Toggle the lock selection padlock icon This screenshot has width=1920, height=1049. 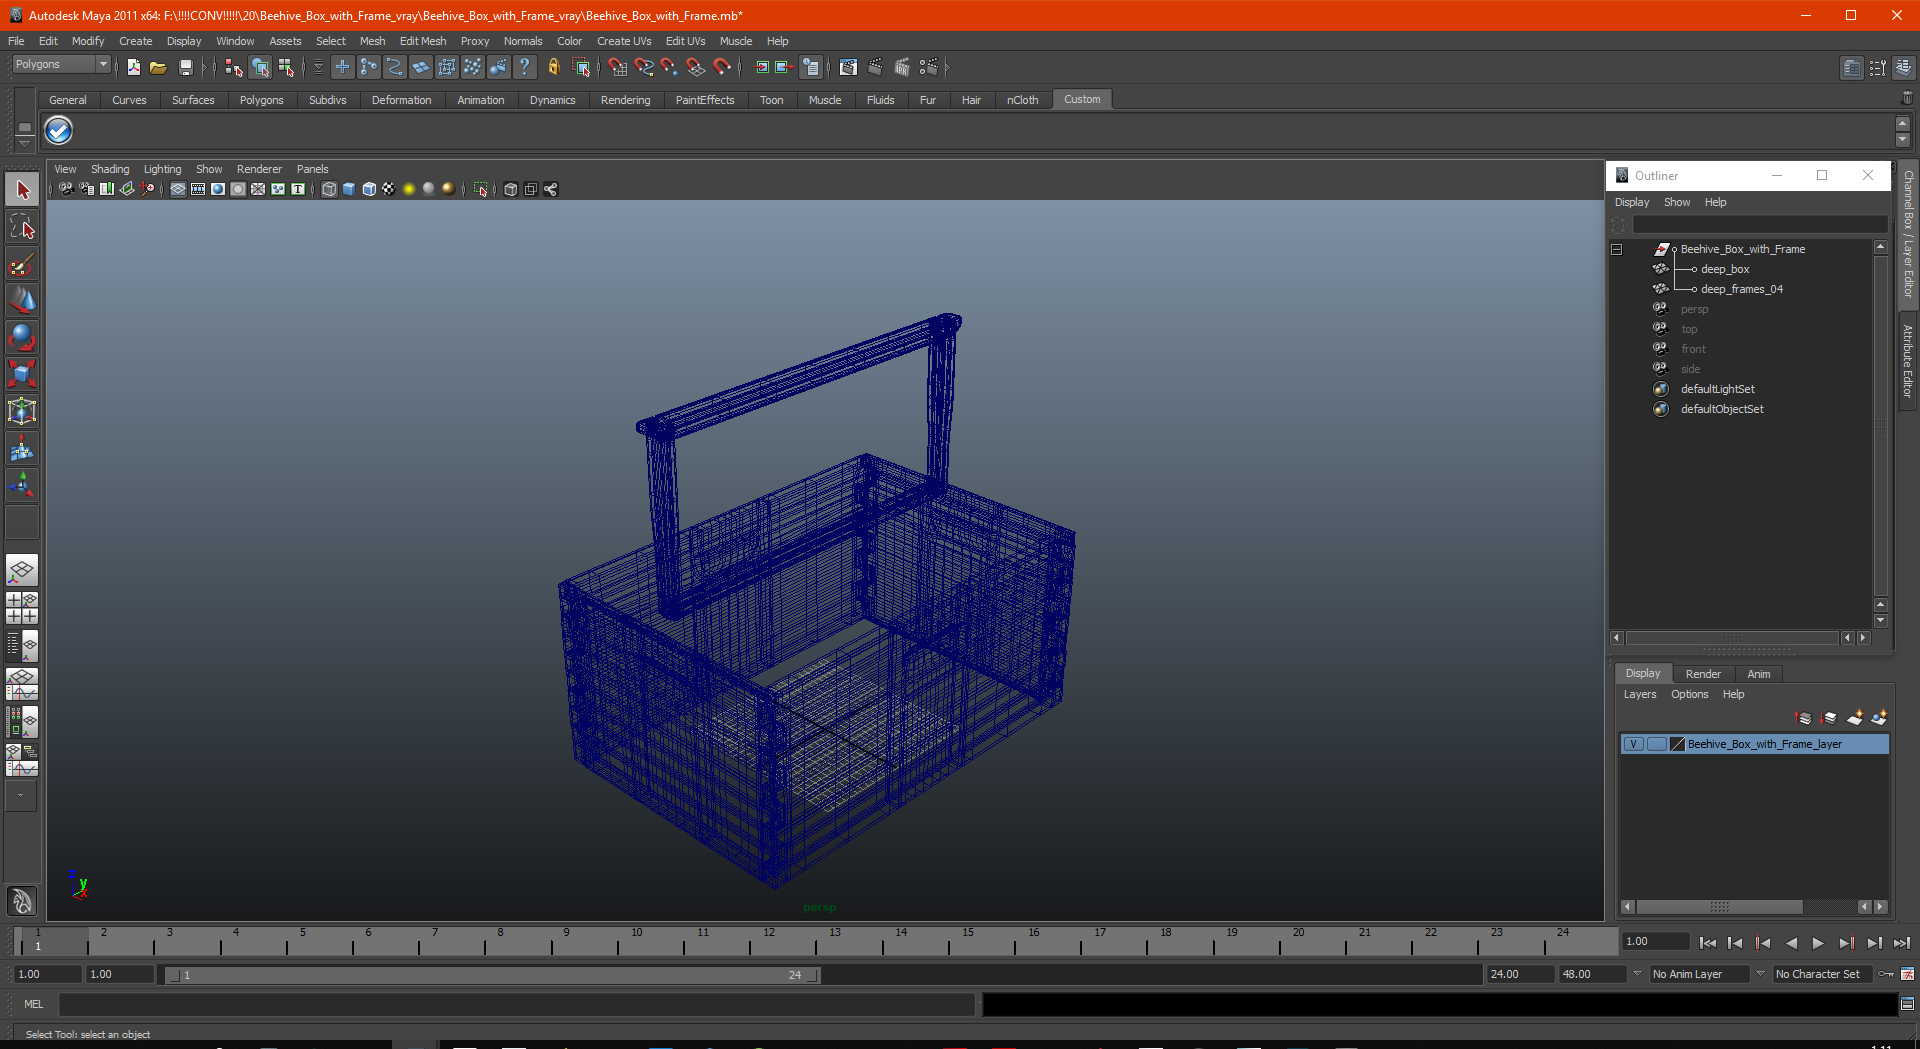pyautogui.click(x=553, y=67)
